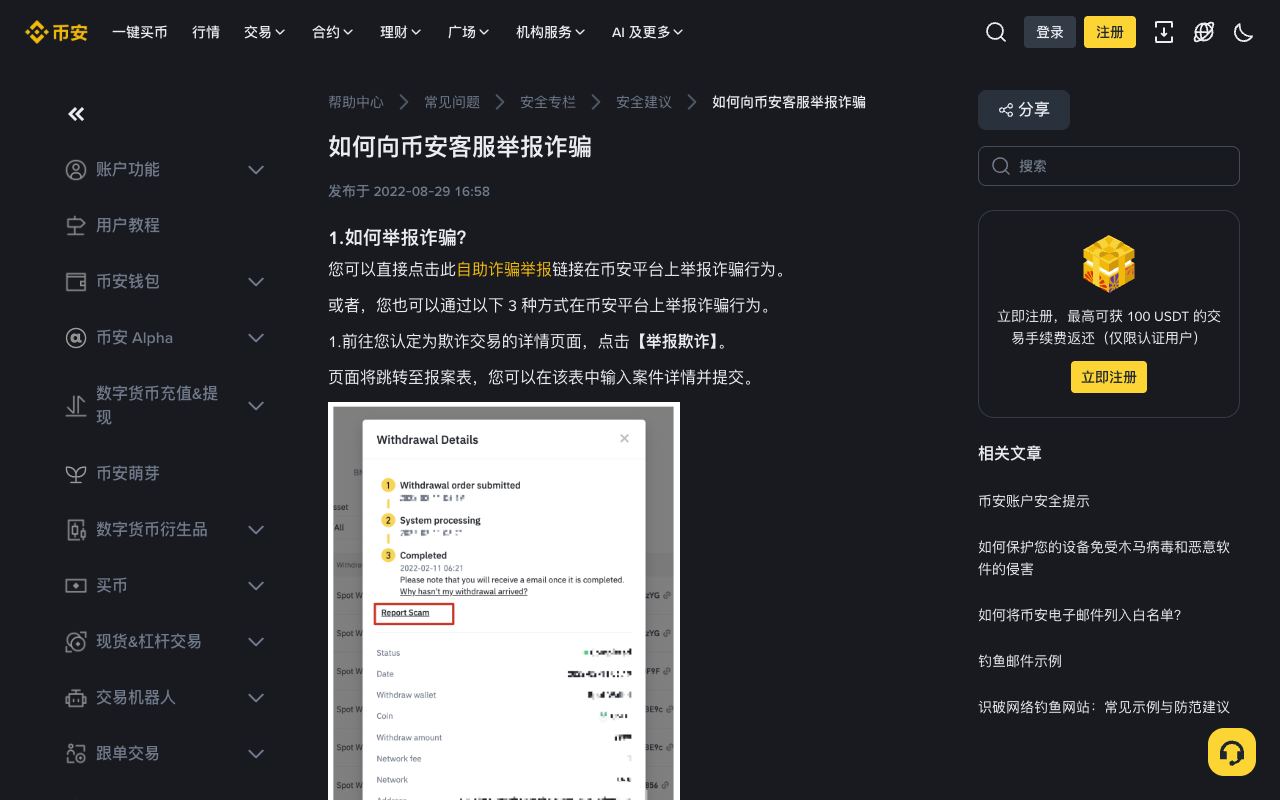The image size is (1280, 800).
Task: Click the 账户功能 user icon
Action: 76,170
